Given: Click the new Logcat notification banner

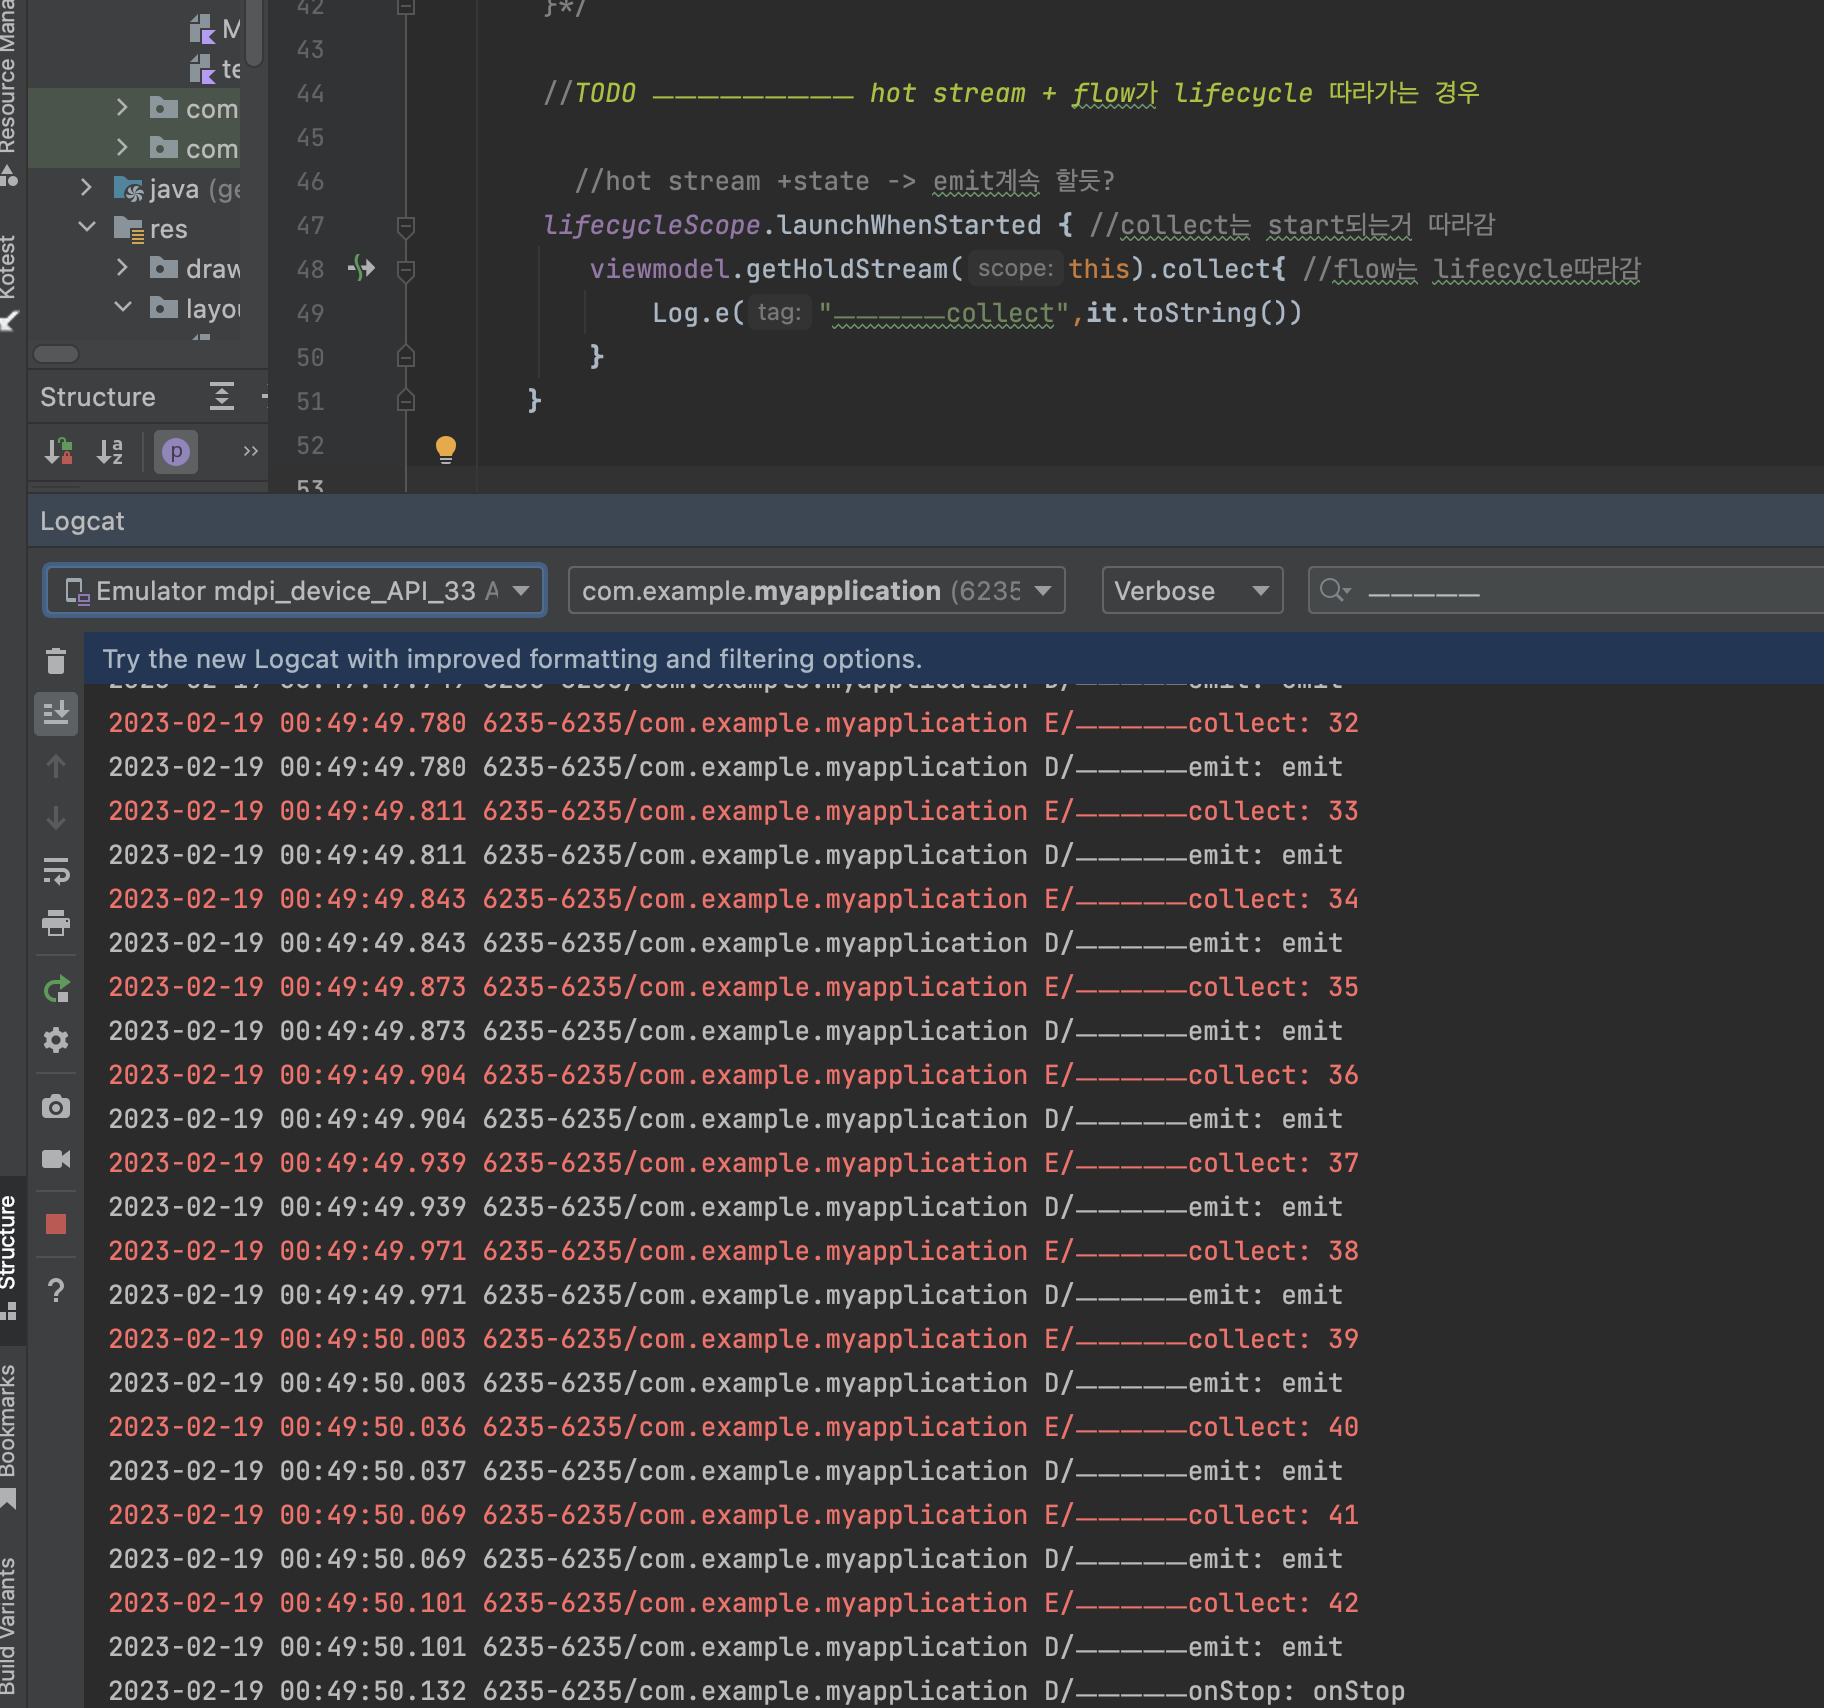Looking at the screenshot, I should pyautogui.click(x=954, y=659).
